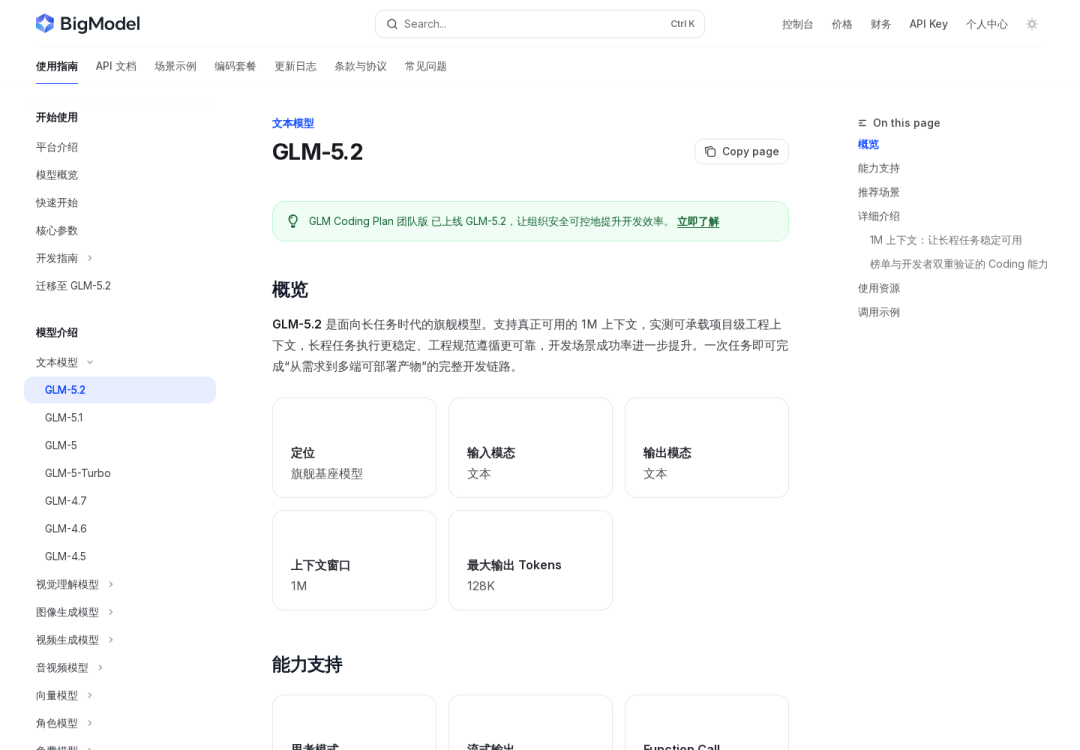
Task: Open 平台介绍 in the sidebar
Action: pos(56,147)
